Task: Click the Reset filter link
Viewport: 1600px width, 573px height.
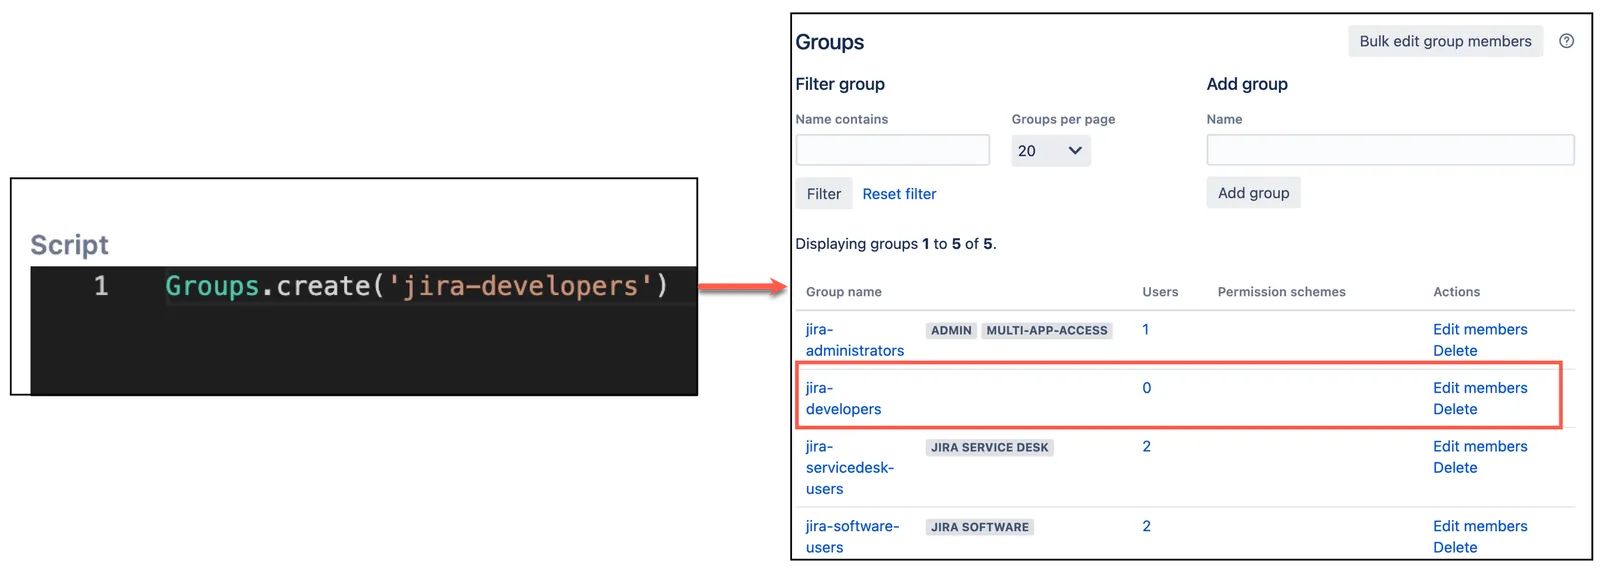Action: click(899, 194)
